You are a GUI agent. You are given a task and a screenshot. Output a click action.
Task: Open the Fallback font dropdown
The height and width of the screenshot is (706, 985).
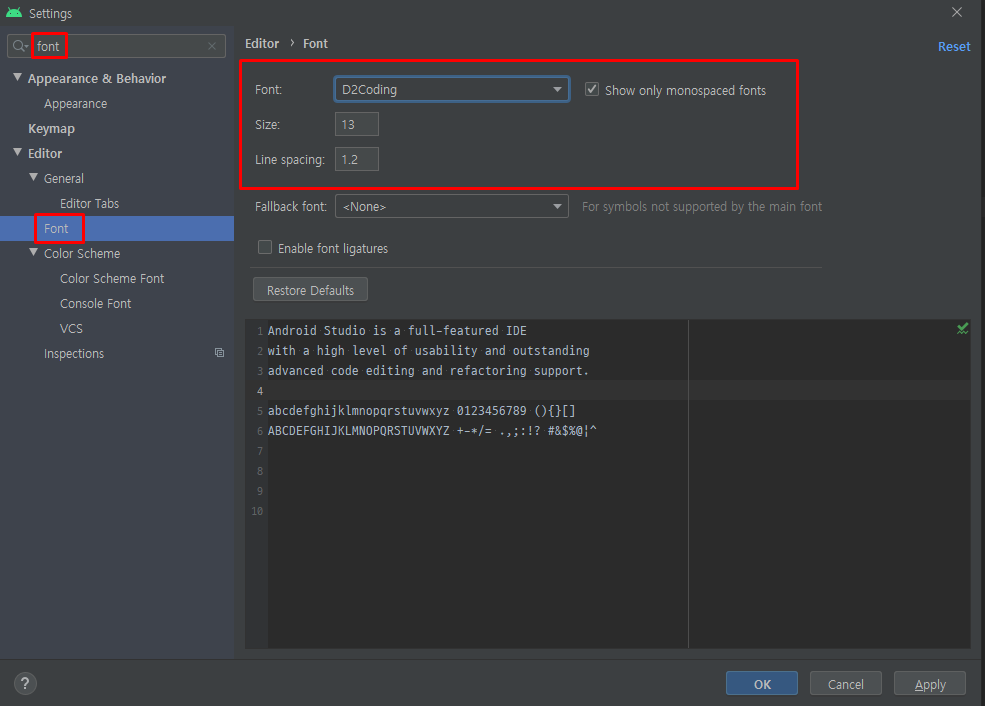click(x=452, y=206)
